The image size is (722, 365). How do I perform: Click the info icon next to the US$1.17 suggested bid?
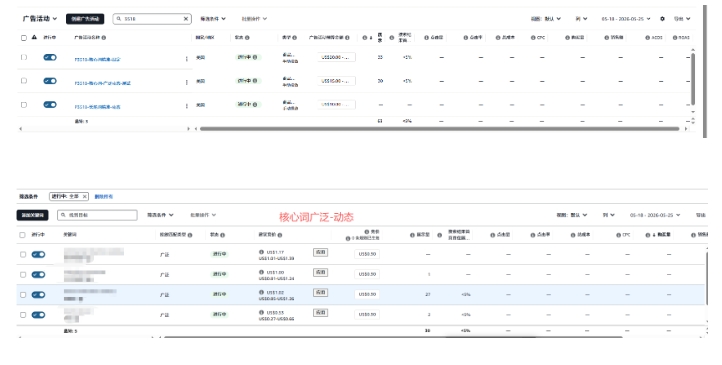pos(262,252)
